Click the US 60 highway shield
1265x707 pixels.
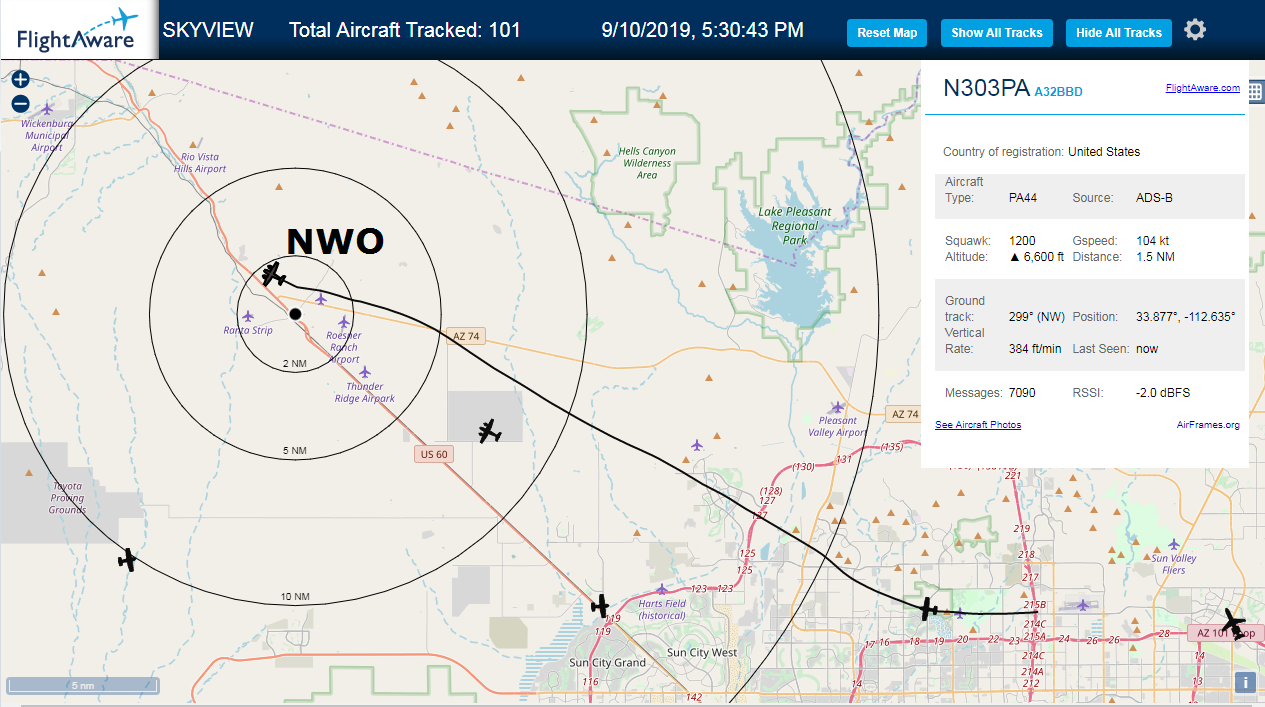pos(434,454)
